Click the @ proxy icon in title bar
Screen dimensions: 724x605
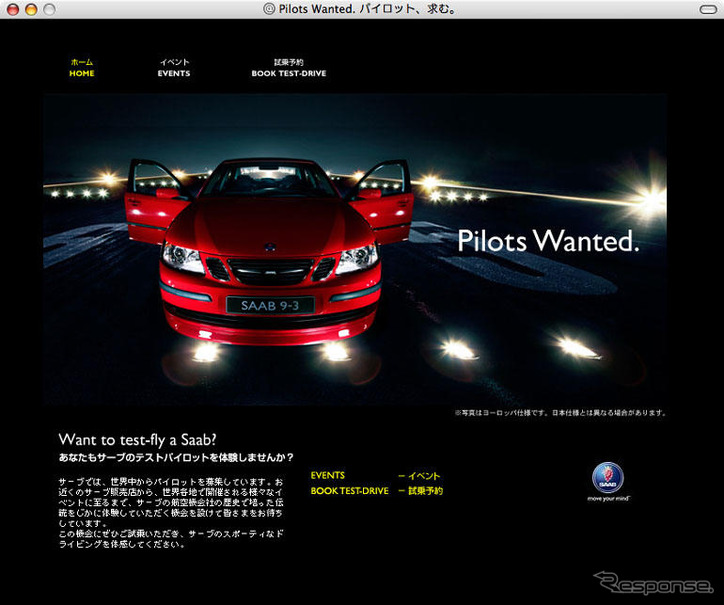click(269, 8)
